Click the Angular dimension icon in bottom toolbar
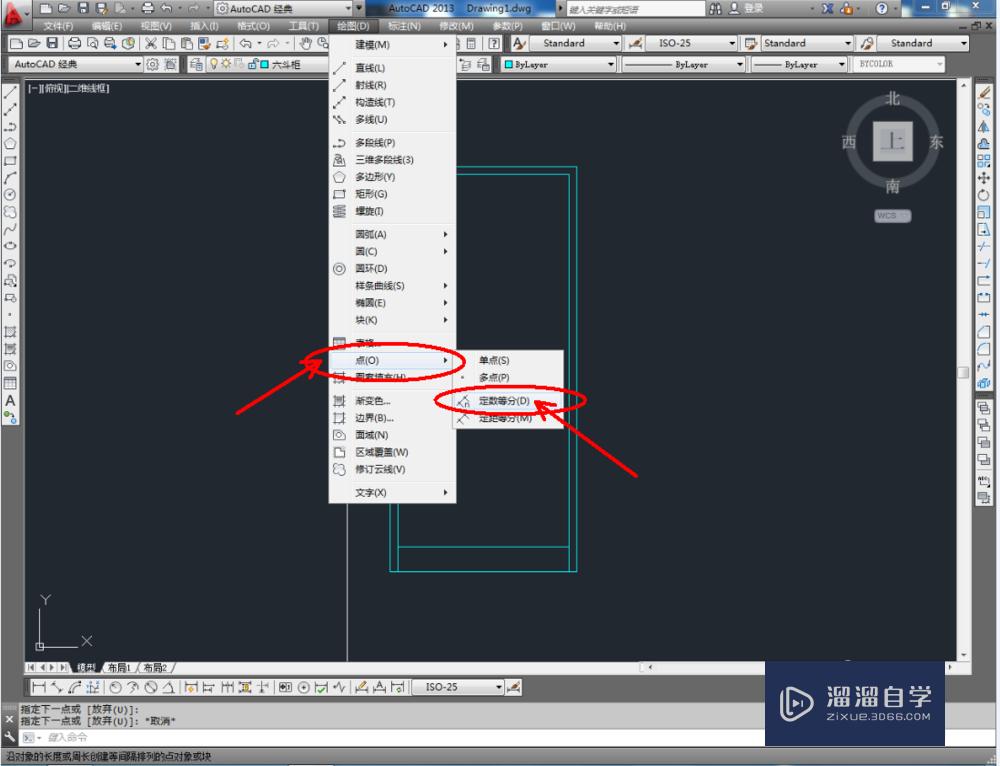The image size is (1000, 766). [x=168, y=687]
